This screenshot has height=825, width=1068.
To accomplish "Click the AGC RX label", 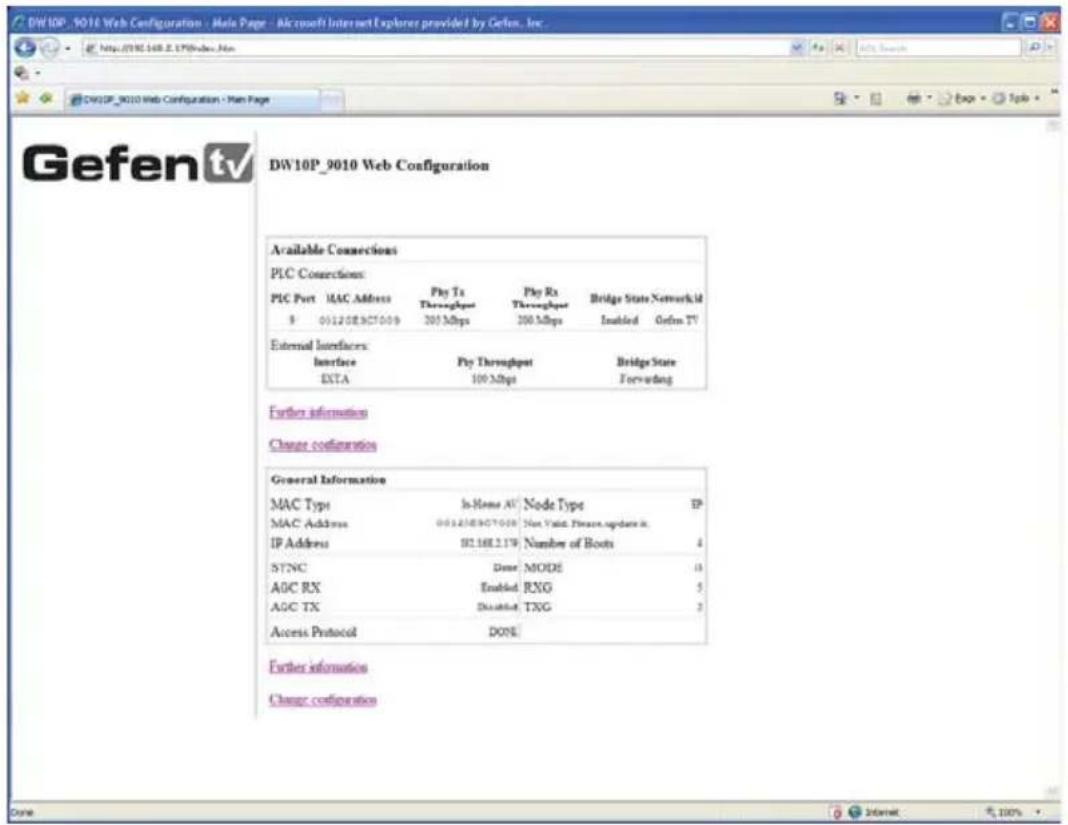I will (296, 587).
